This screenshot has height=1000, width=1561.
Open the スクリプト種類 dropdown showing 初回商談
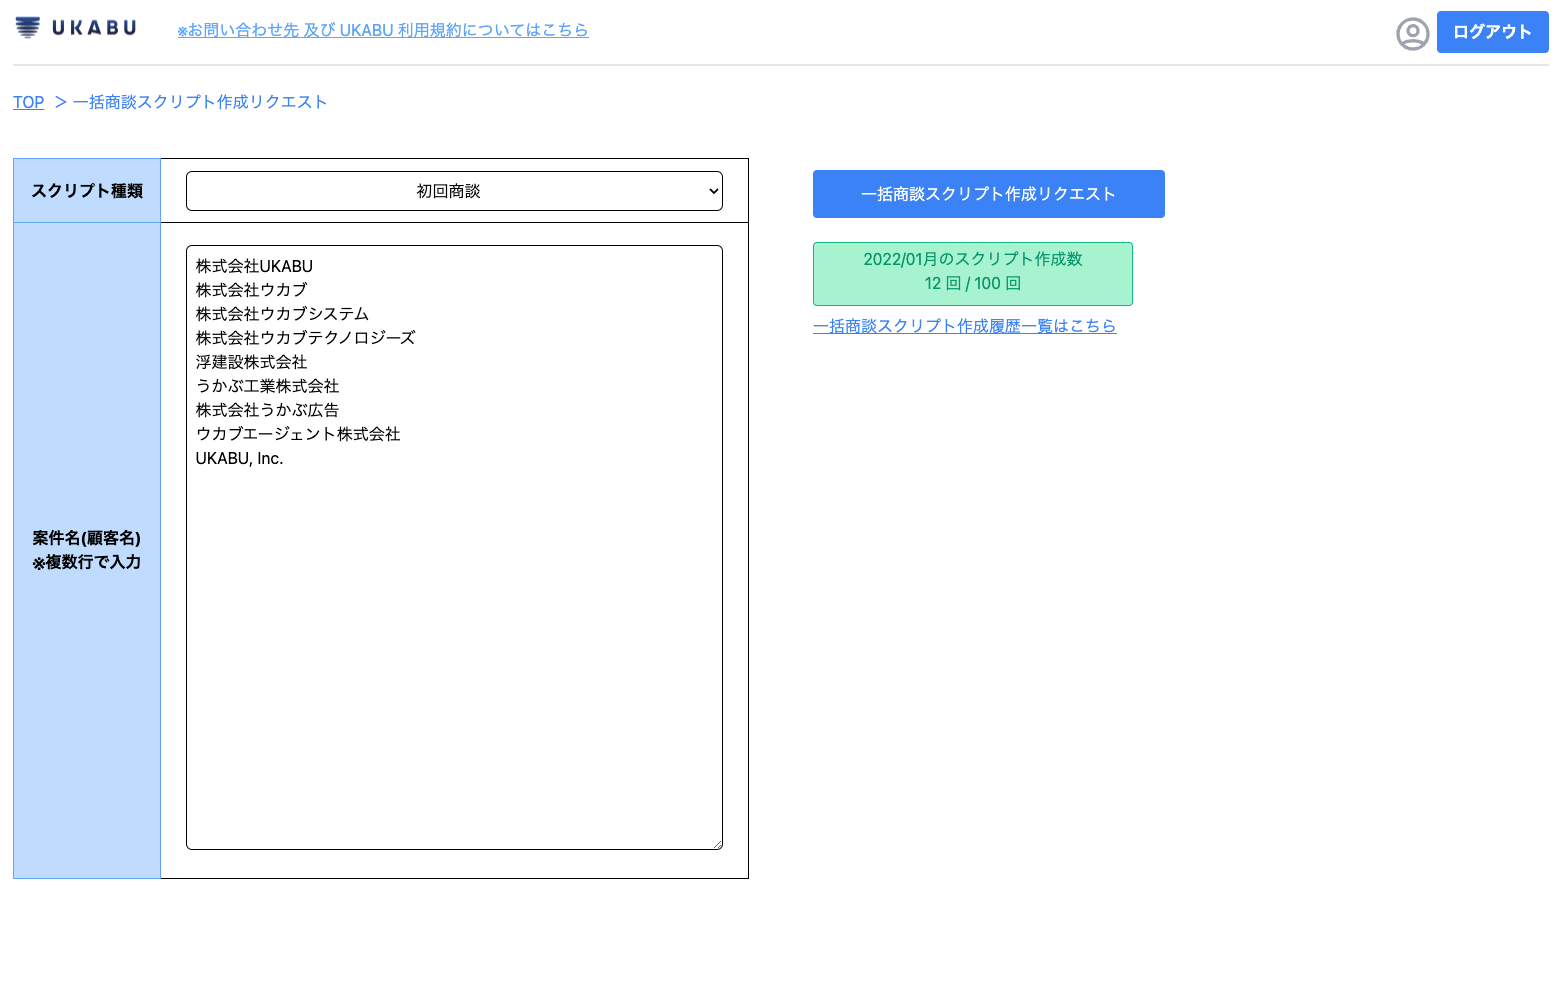tap(454, 191)
